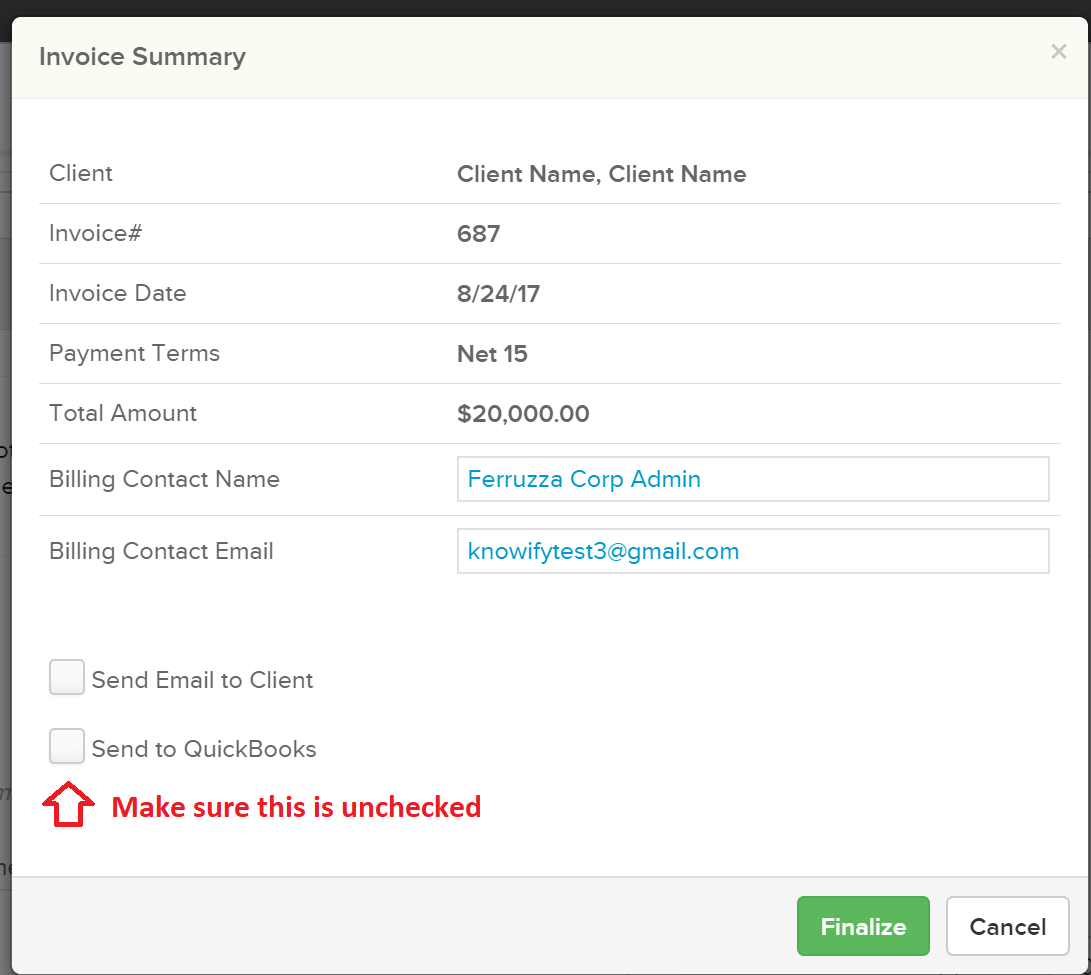Click the Invoice Summary dialog title
The height and width of the screenshot is (975, 1091).
pyautogui.click(x=142, y=57)
